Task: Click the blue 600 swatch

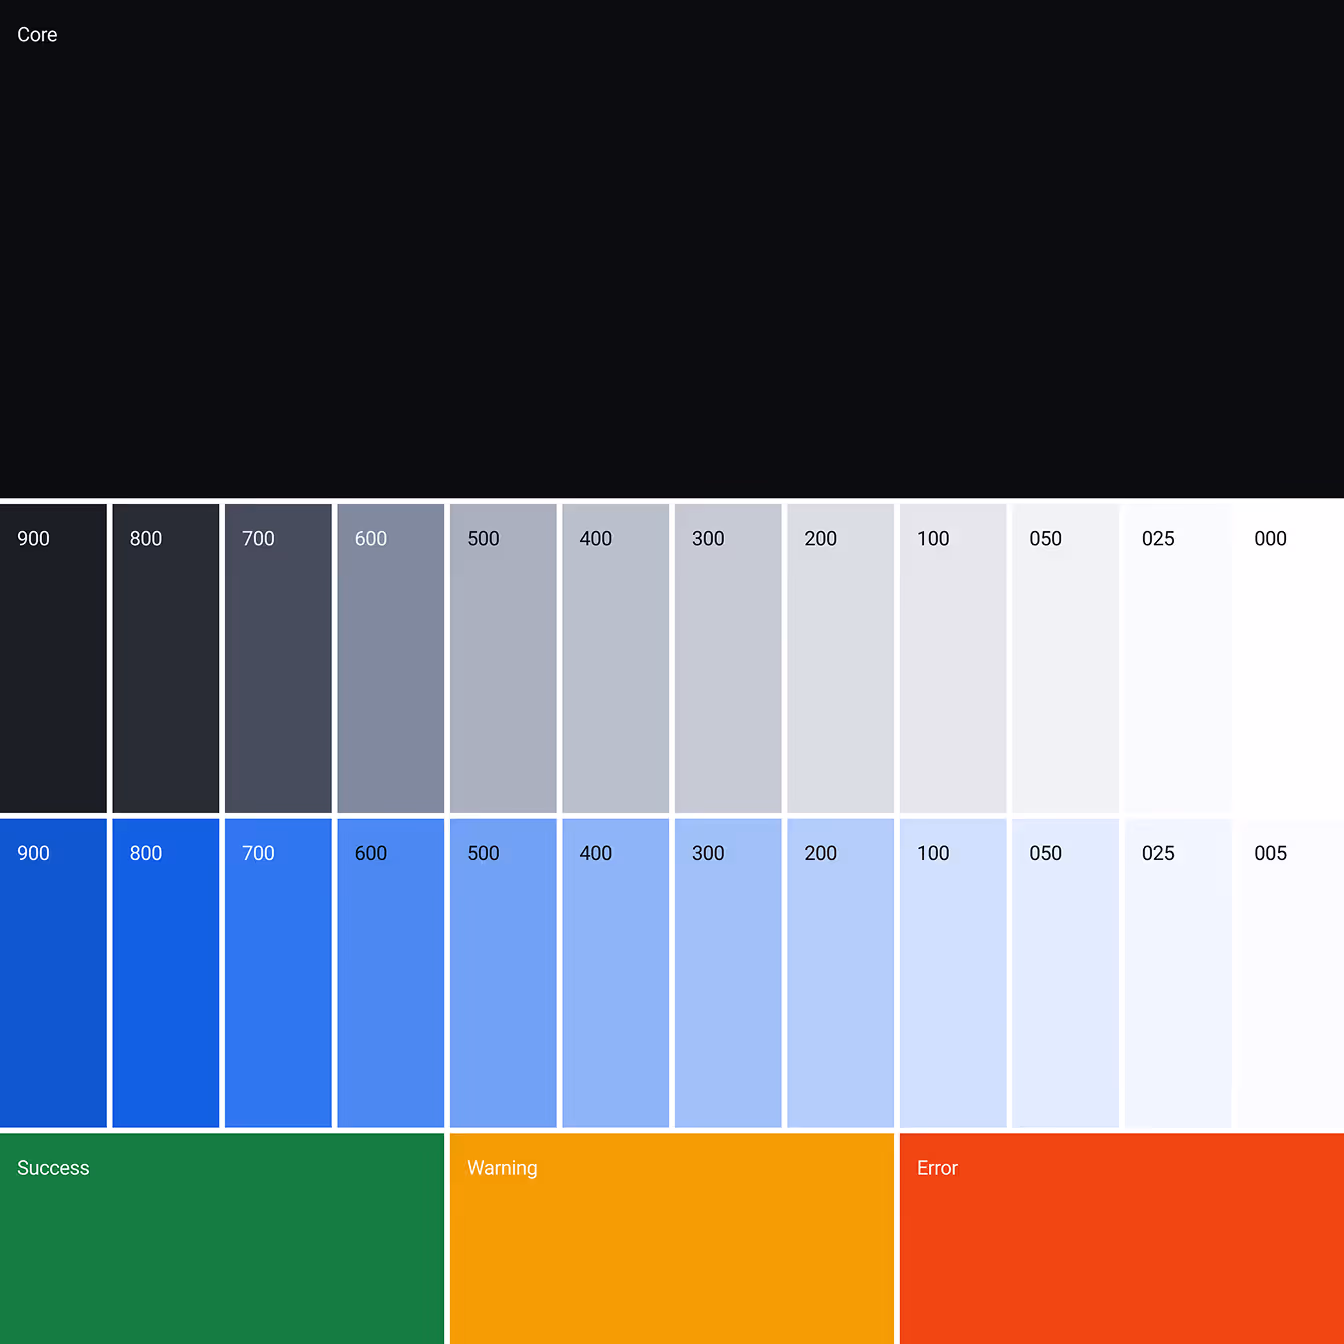Action: click(391, 973)
